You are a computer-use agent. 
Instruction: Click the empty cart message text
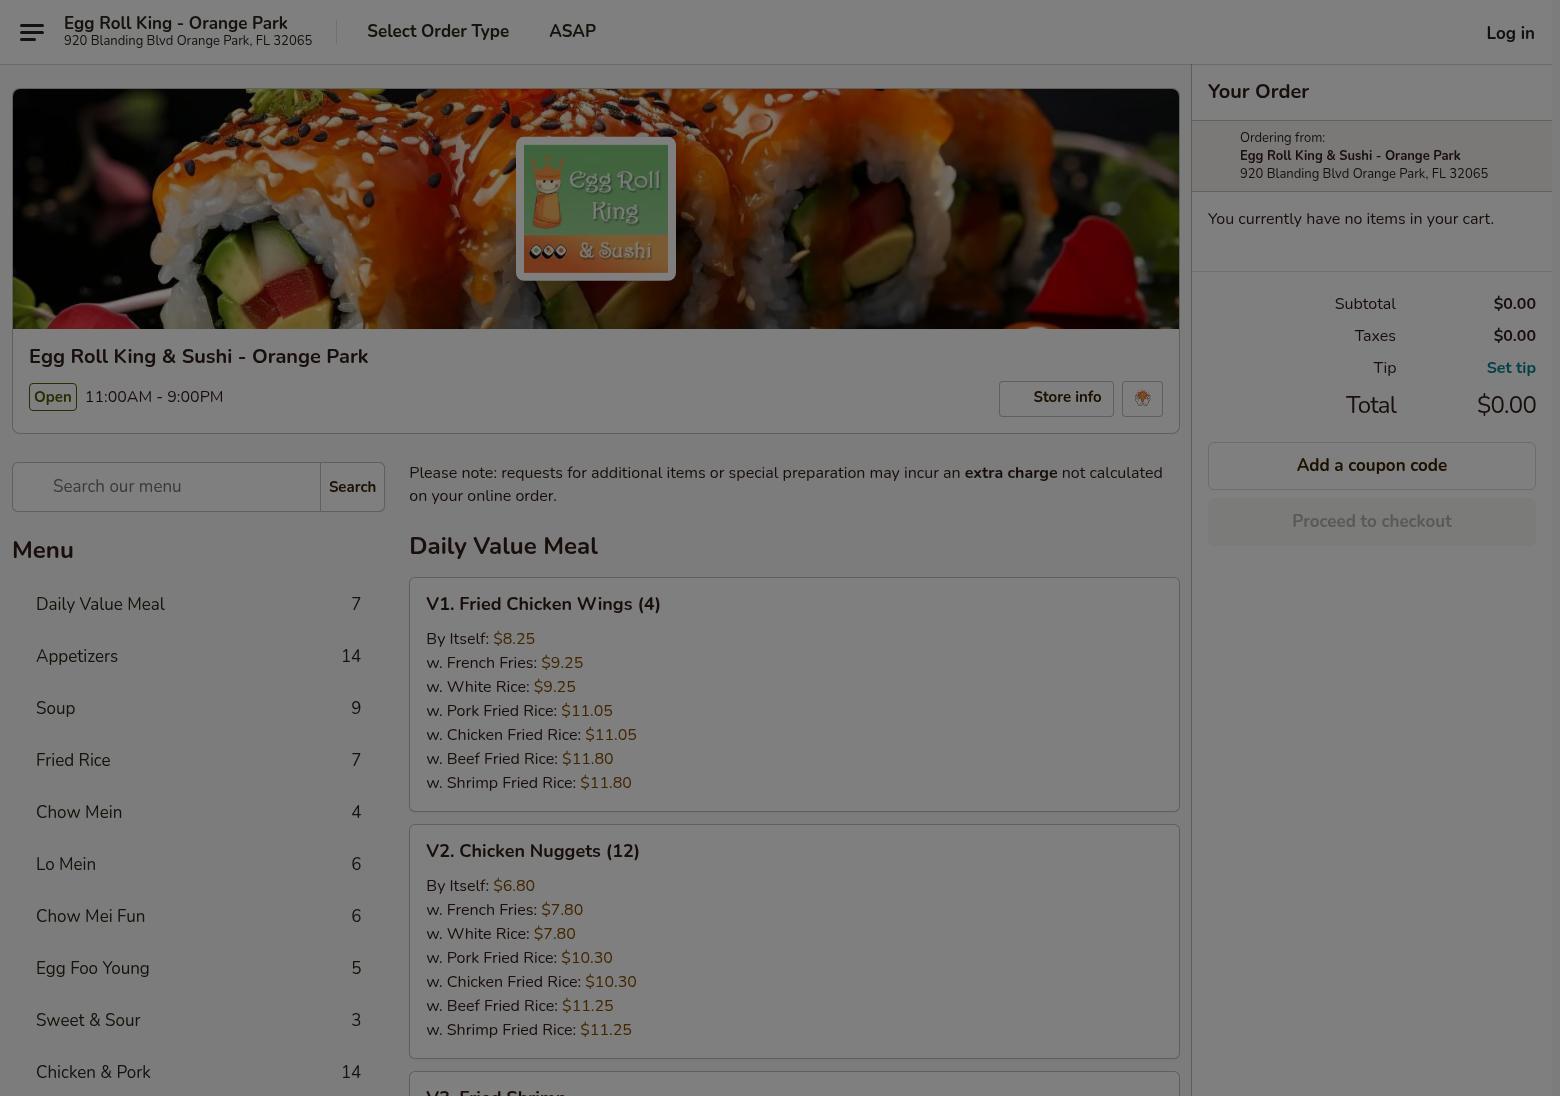click(1351, 219)
